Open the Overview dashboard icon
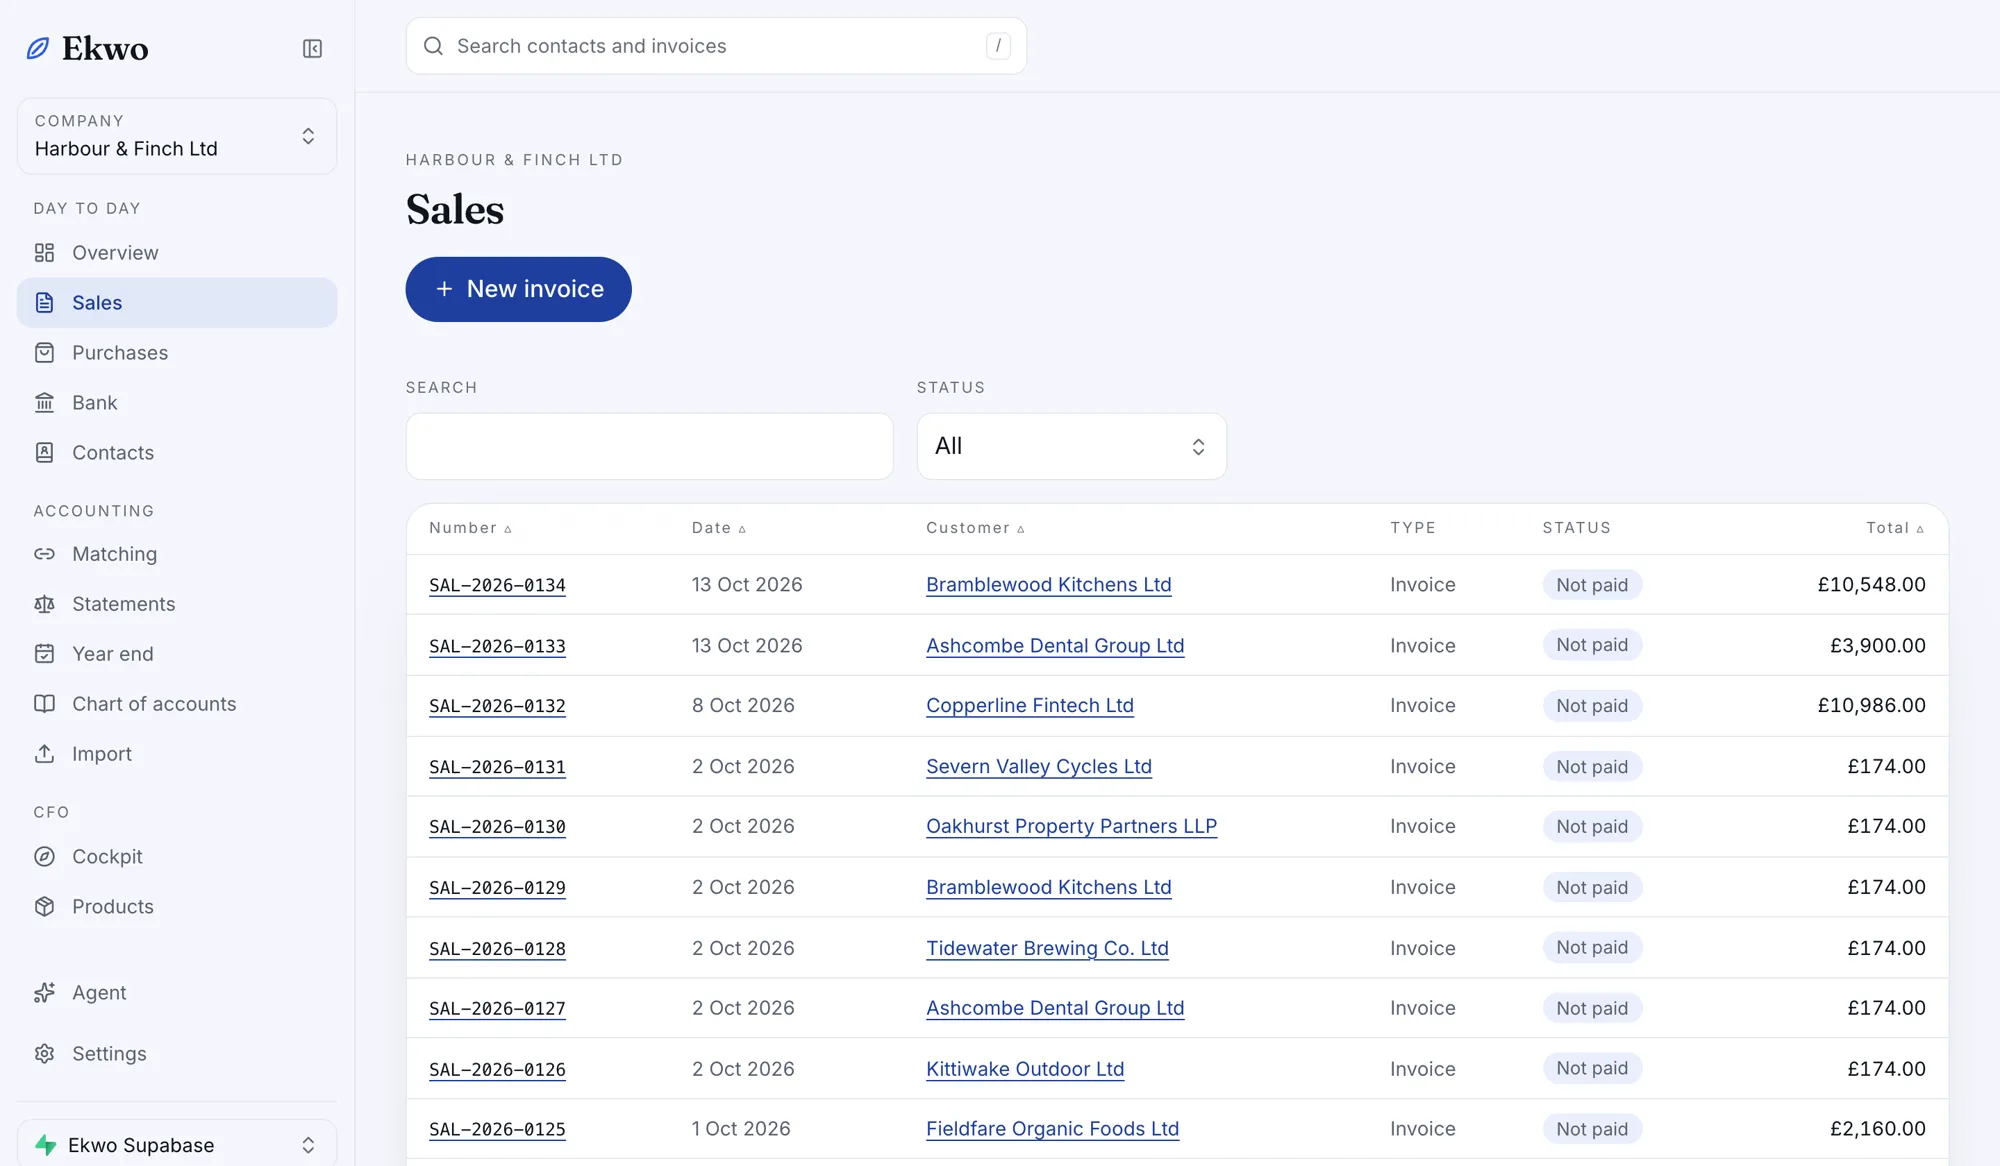Image resolution: width=2000 pixels, height=1166 pixels. click(44, 253)
